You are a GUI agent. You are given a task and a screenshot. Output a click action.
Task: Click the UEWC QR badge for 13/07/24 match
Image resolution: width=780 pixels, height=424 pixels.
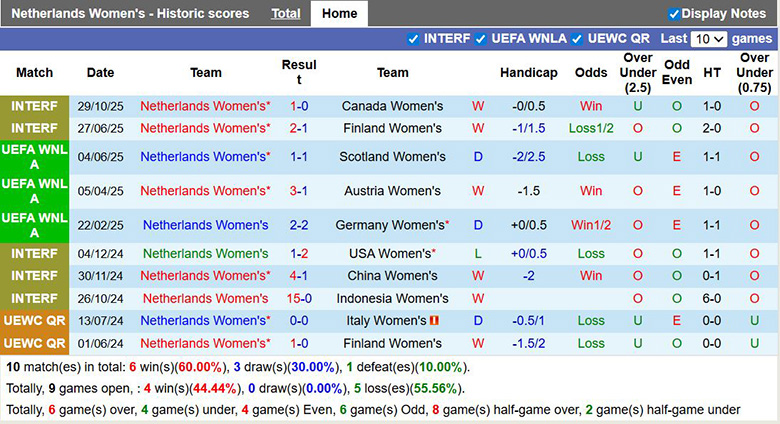pyautogui.click(x=35, y=321)
